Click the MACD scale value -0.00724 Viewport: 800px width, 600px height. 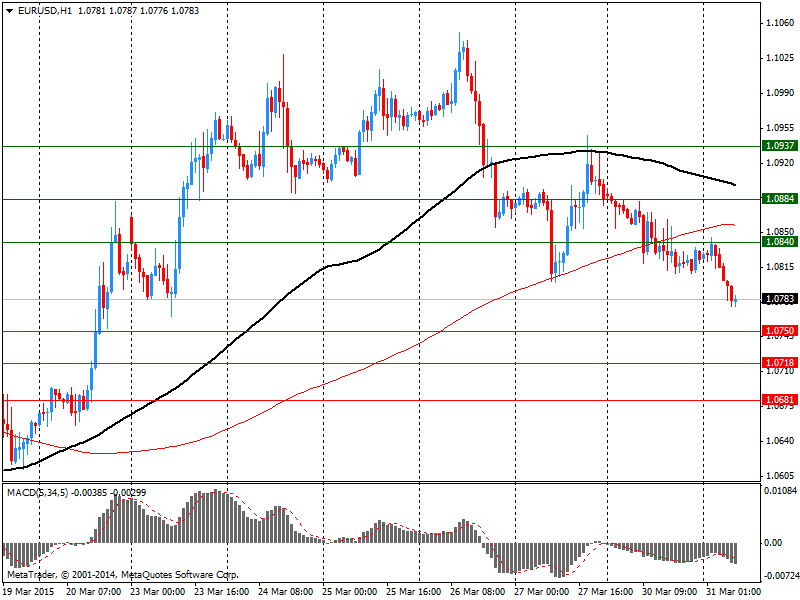point(780,576)
